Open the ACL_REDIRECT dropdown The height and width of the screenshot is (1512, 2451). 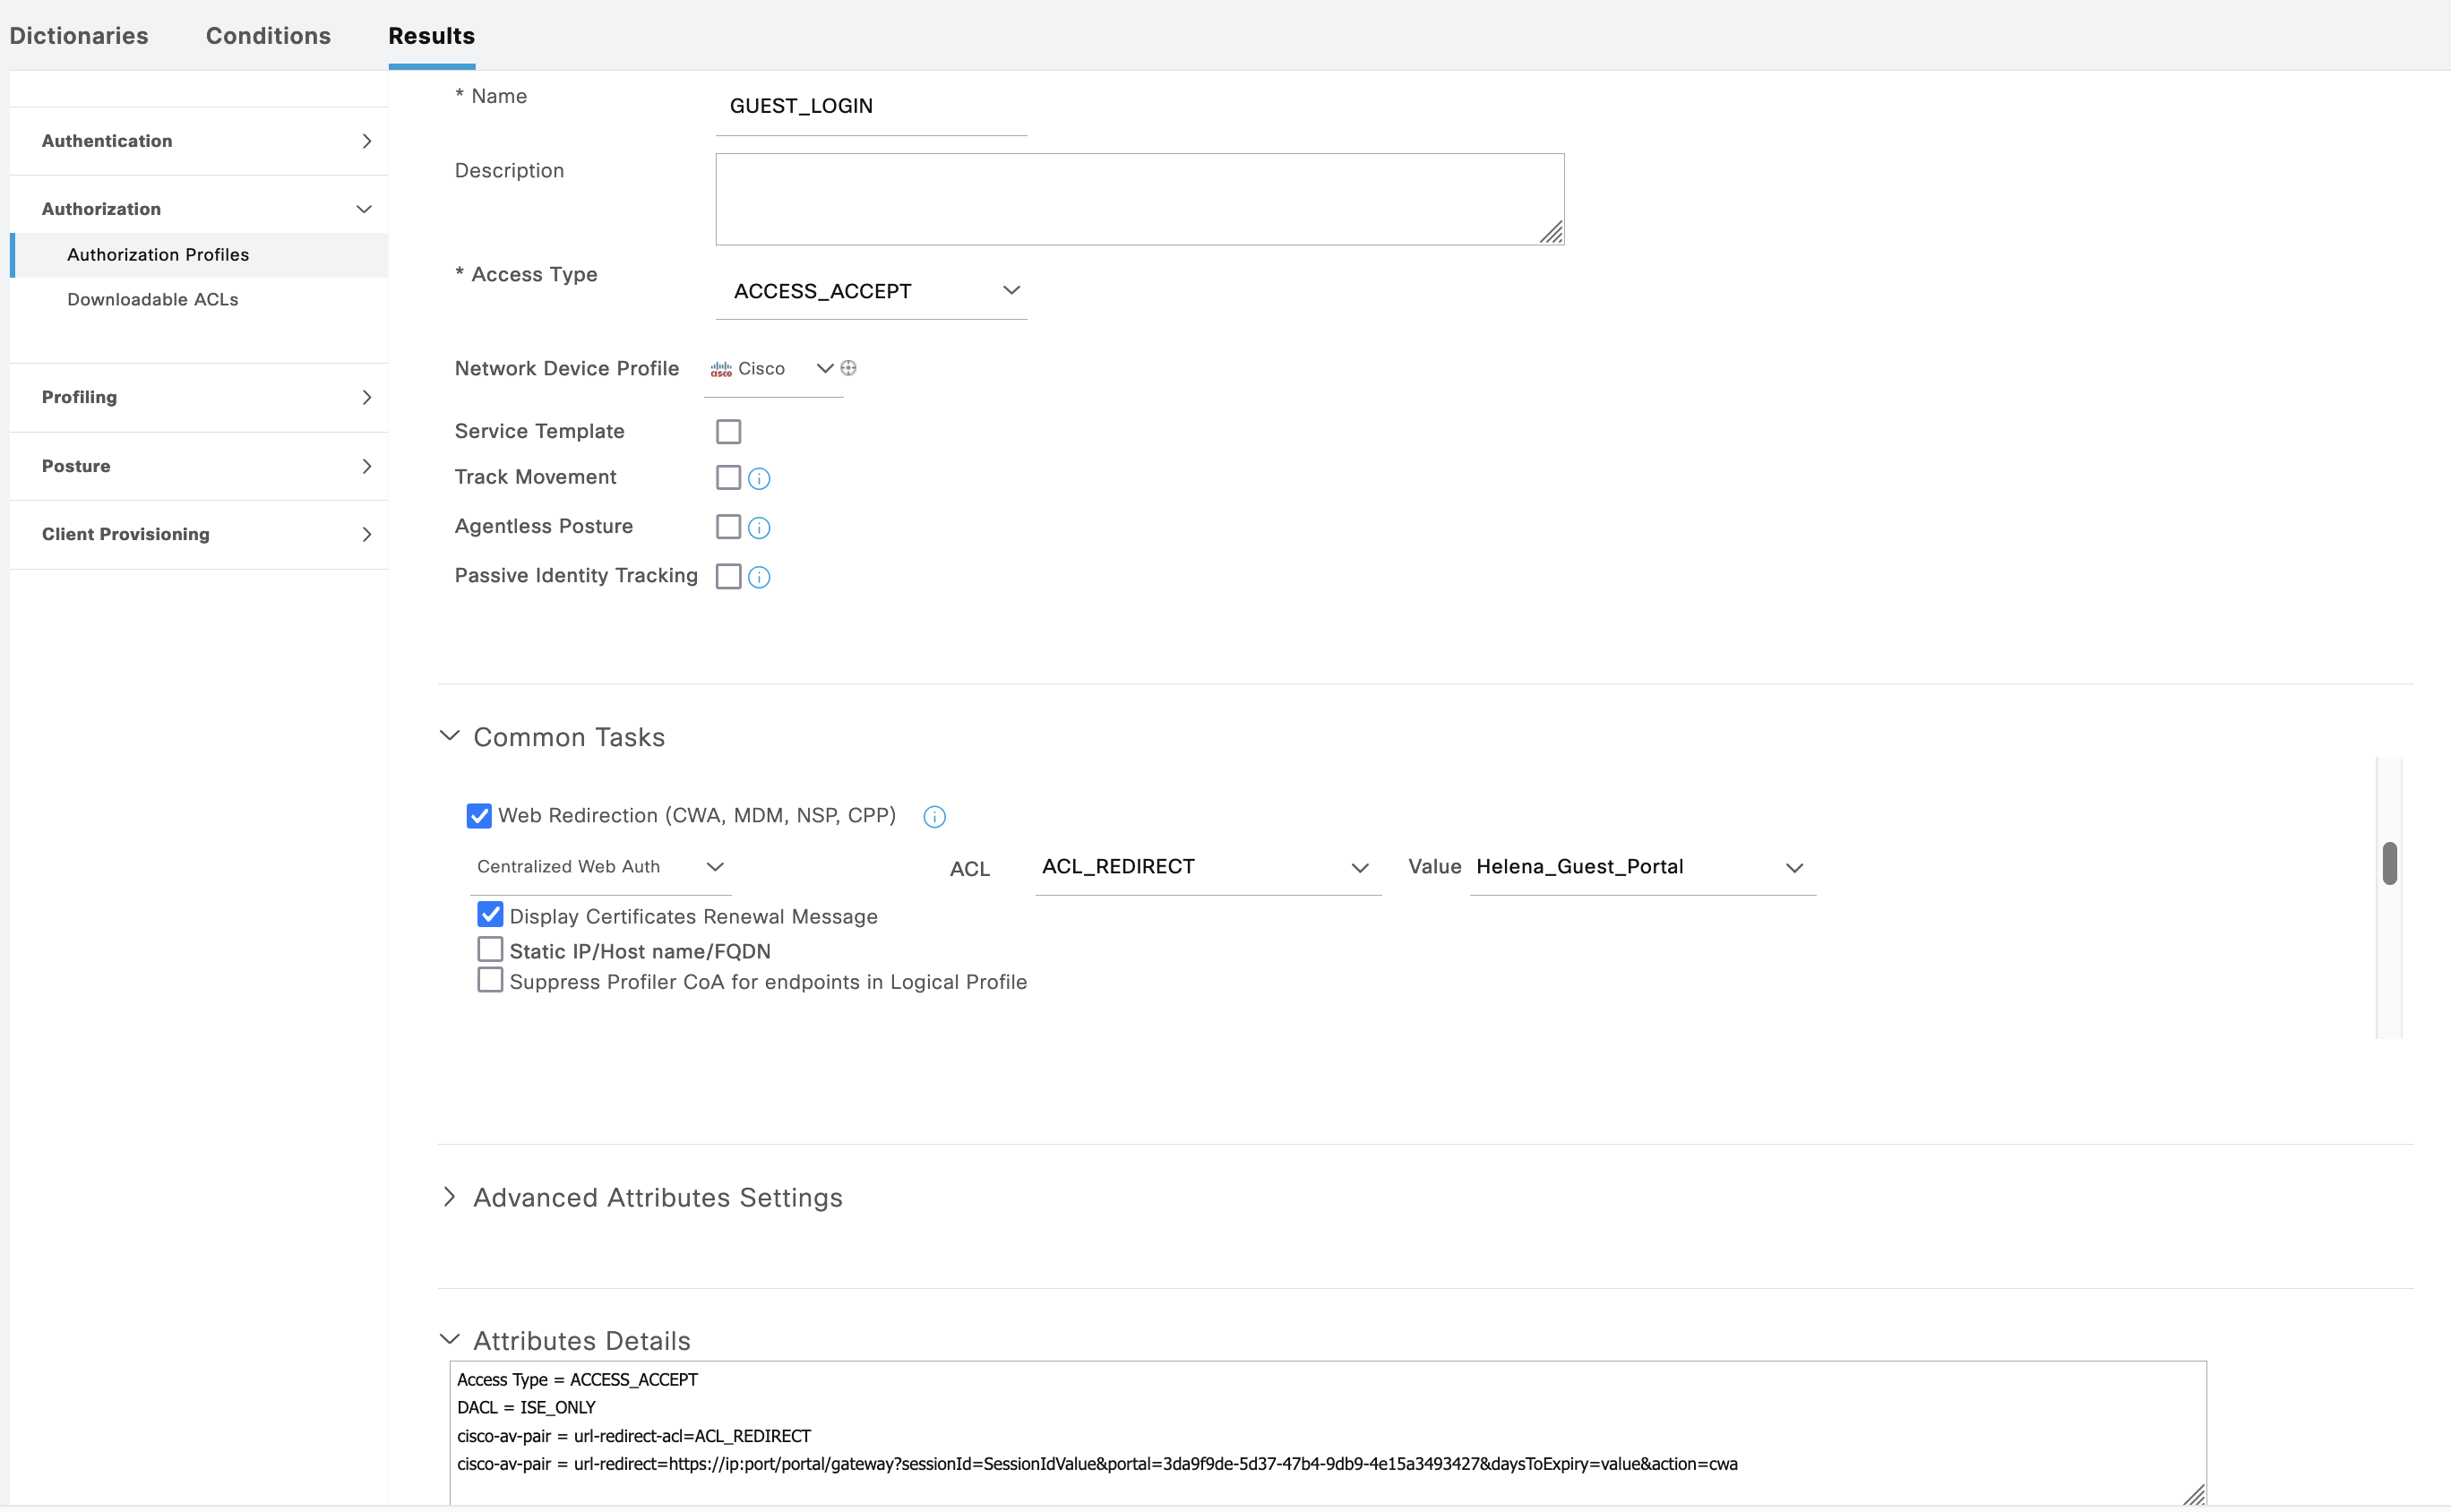1207,867
